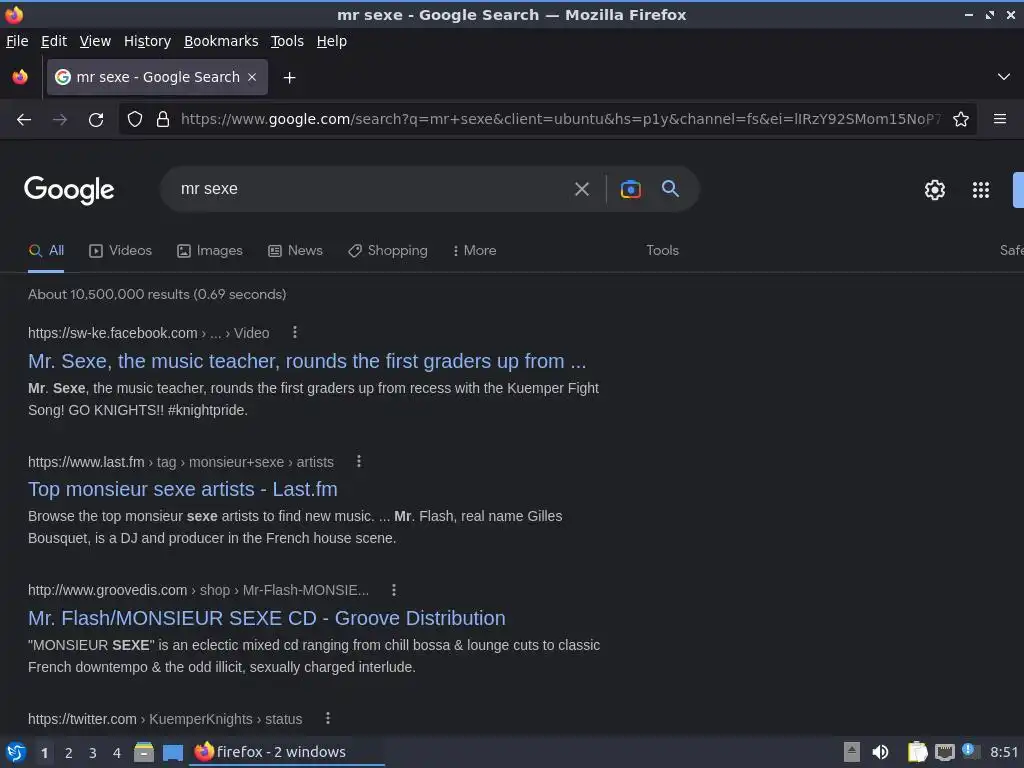Open 'Top monsieur sexe artists - Last.fm' link
Viewport: 1024px width, 768px height.
click(183, 489)
